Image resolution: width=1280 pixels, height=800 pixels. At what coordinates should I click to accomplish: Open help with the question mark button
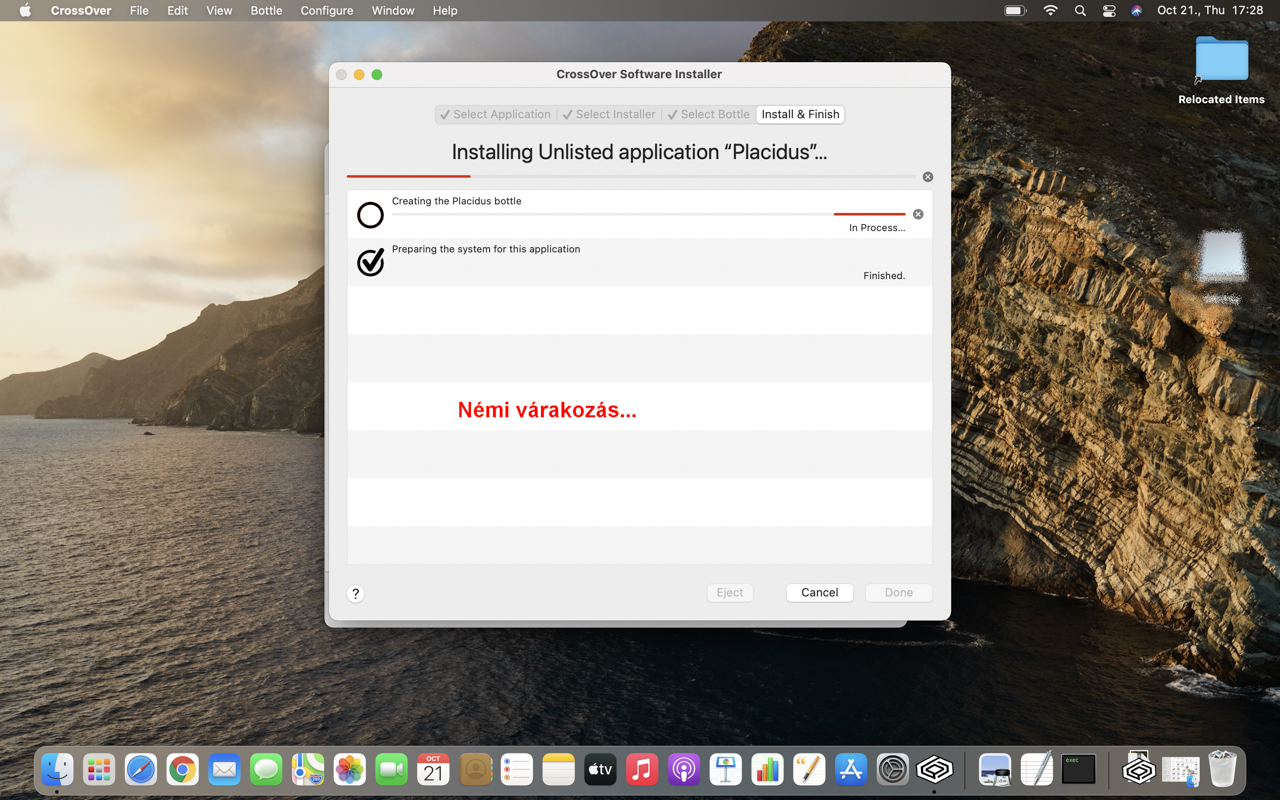355,593
